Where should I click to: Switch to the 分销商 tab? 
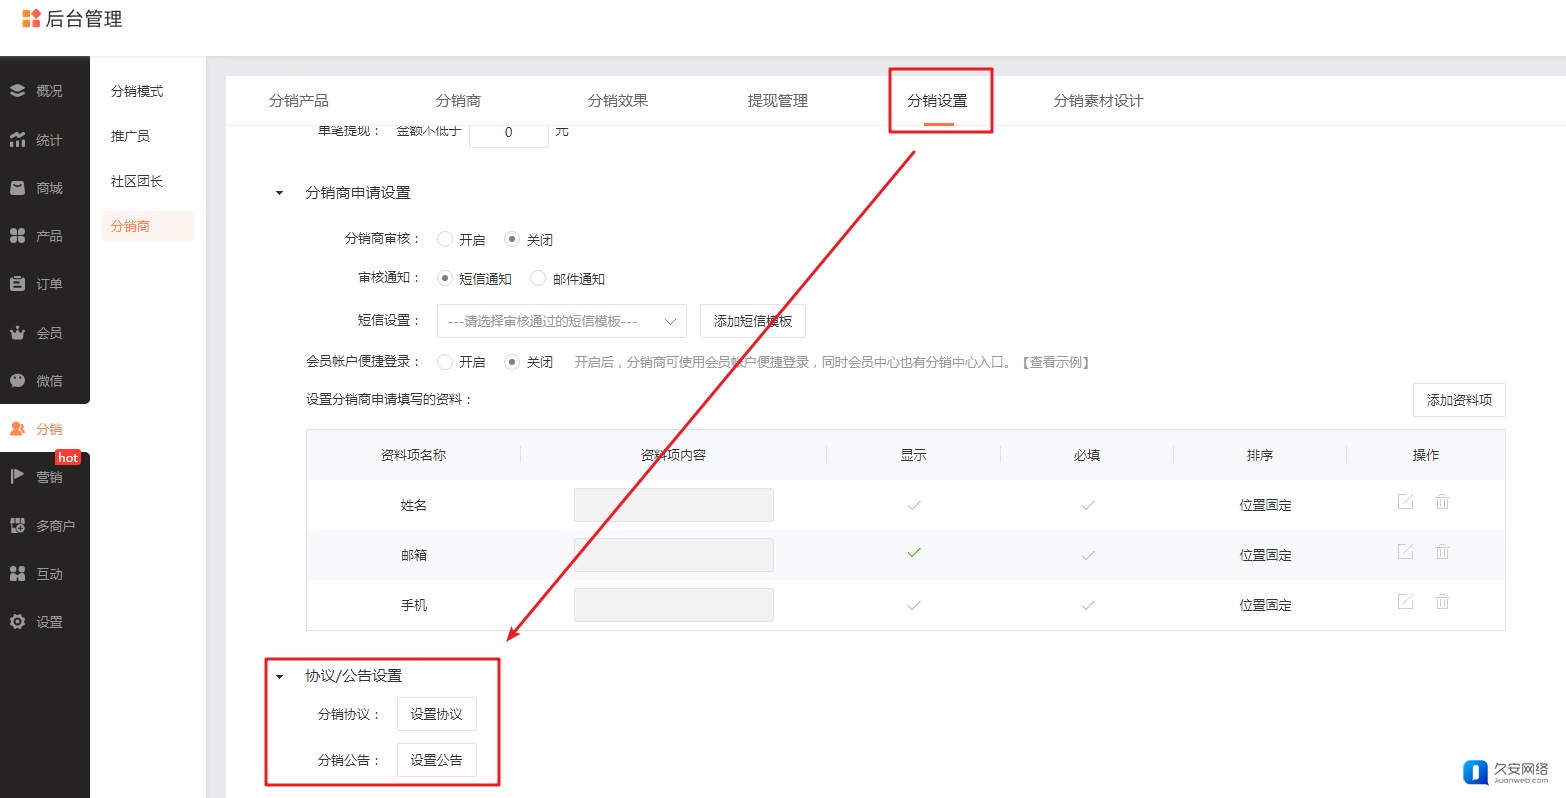(x=458, y=101)
